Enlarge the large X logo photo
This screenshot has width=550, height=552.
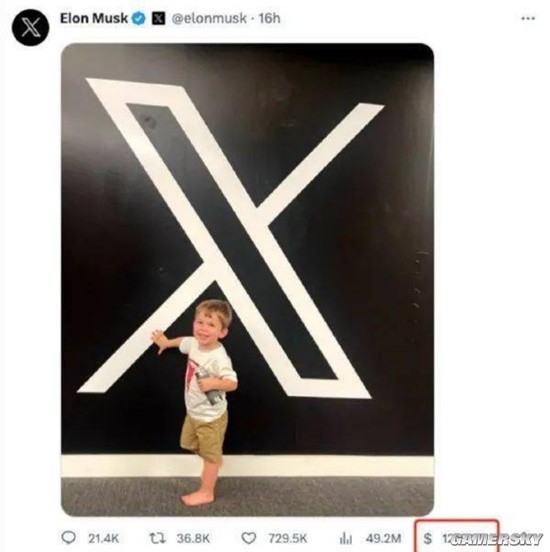pos(247,280)
